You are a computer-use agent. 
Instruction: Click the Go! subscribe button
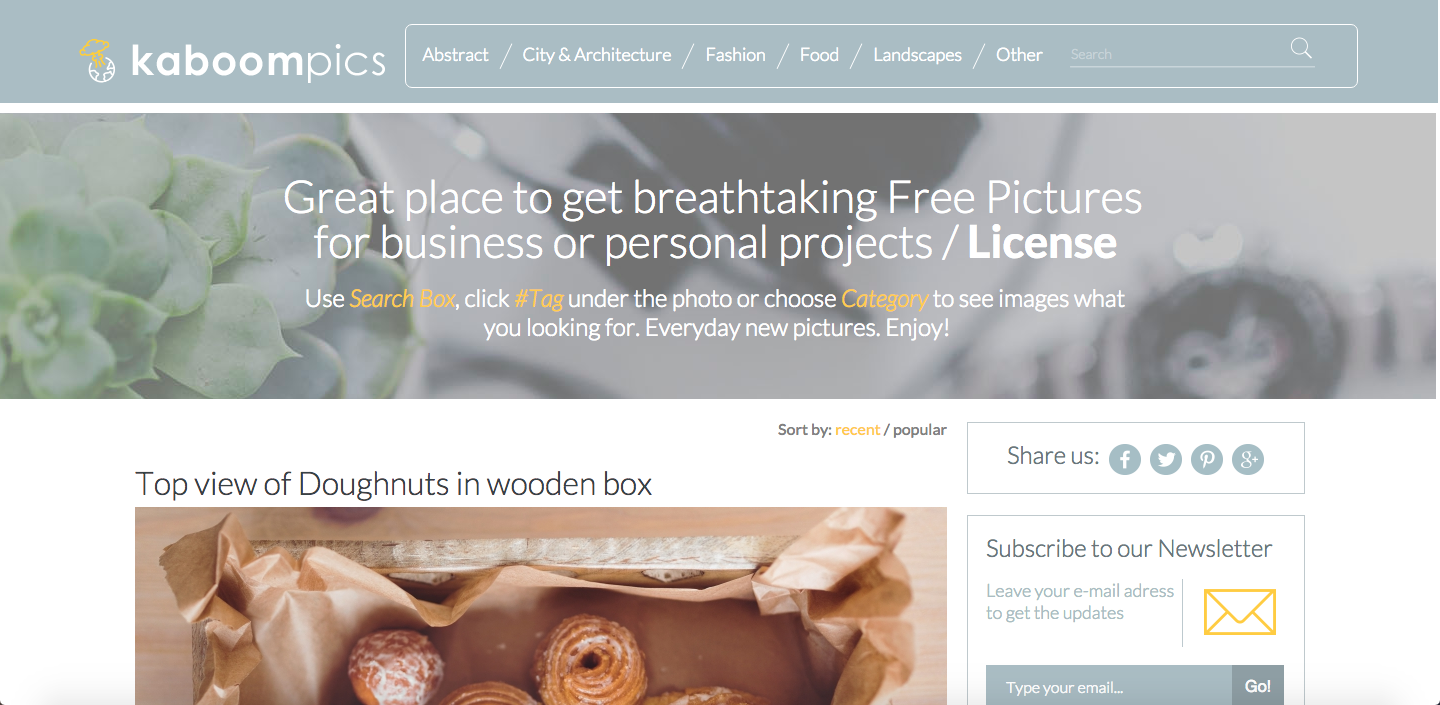pos(1258,686)
